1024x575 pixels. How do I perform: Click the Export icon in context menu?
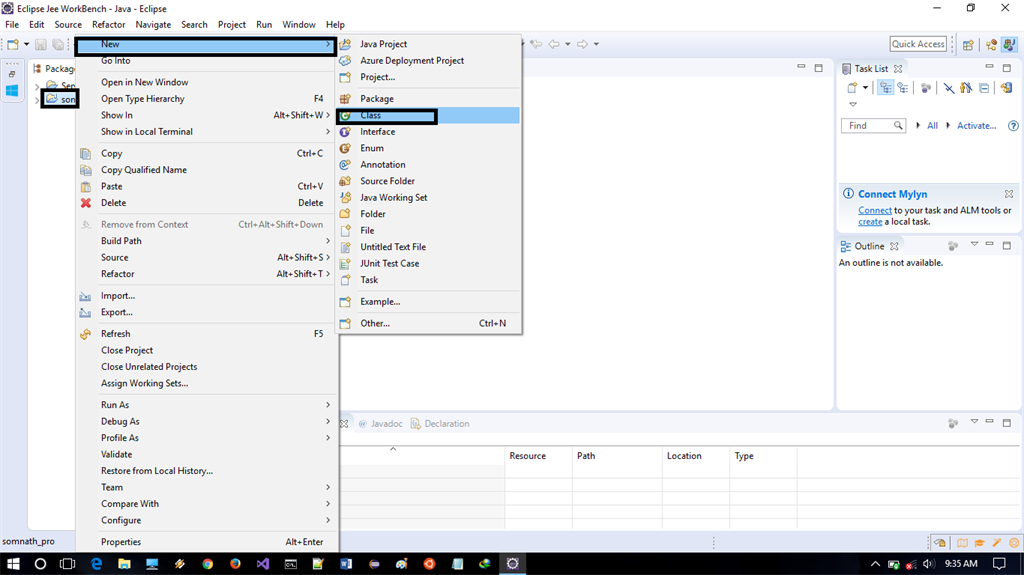click(x=86, y=312)
